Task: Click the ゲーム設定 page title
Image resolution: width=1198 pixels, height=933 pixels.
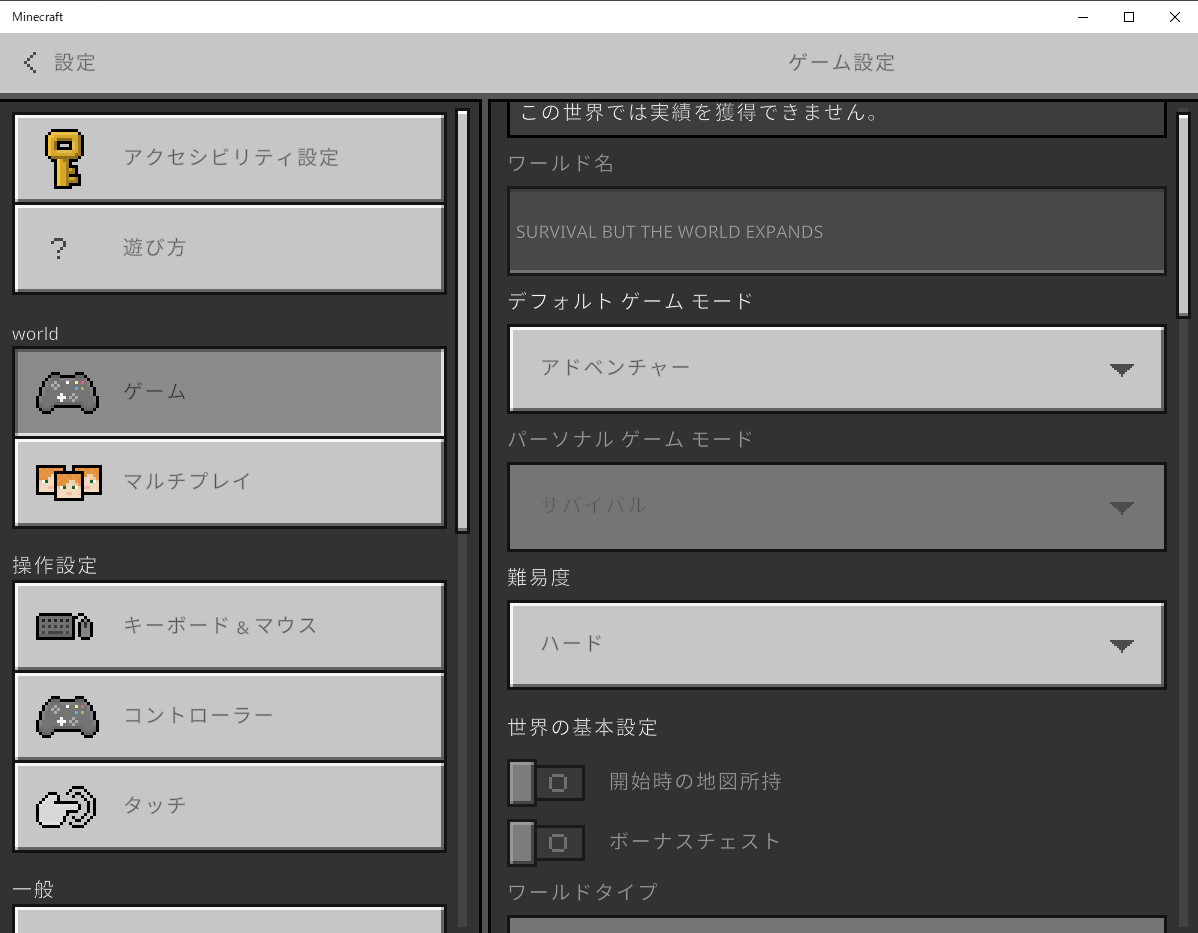Action: 841,63
